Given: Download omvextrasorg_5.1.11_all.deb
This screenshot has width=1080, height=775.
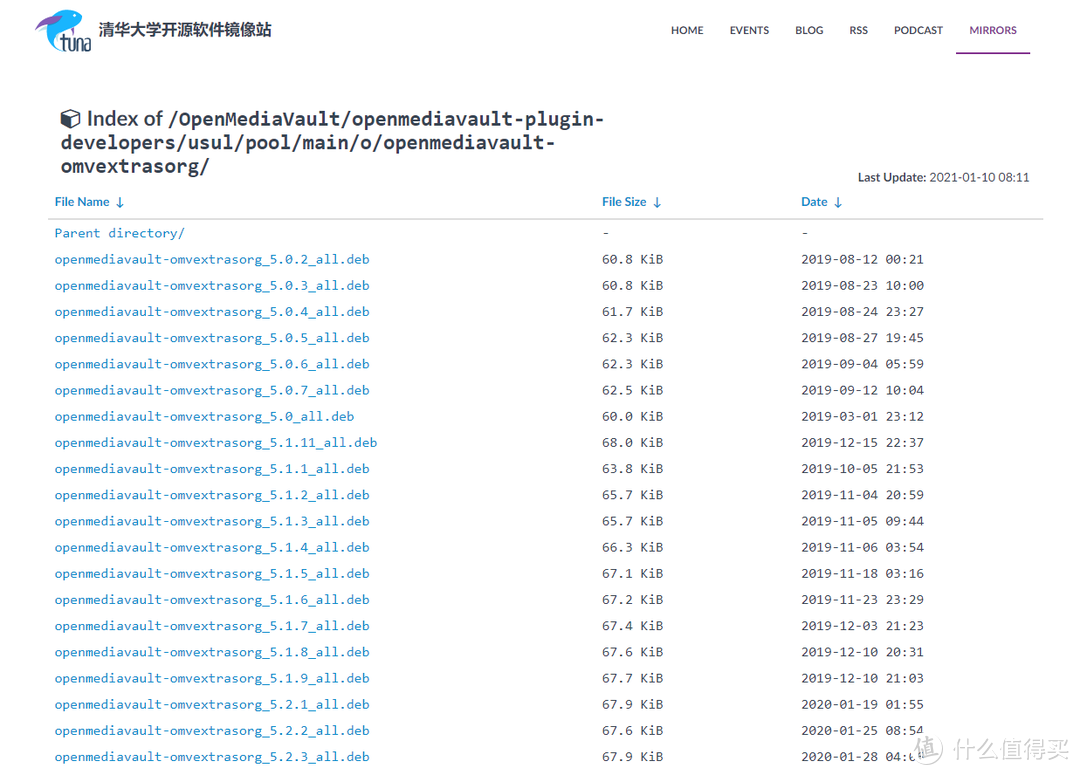Looking at the screenshot, I should click(x=216, y=442).
